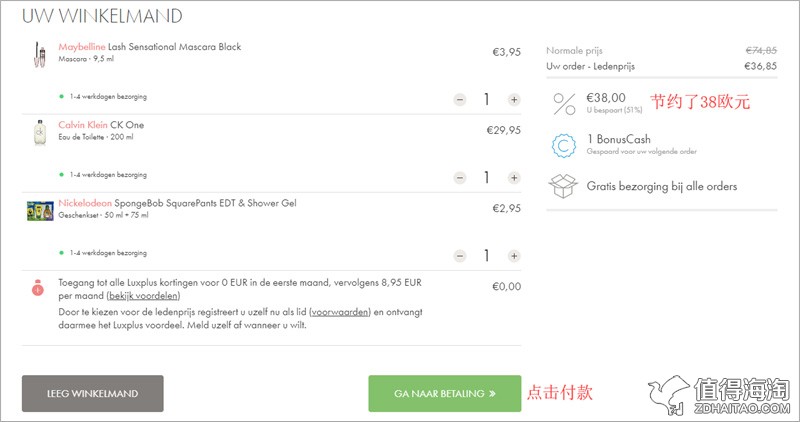Click the GA NAAR BETALING button

click(x=444, y=393)
